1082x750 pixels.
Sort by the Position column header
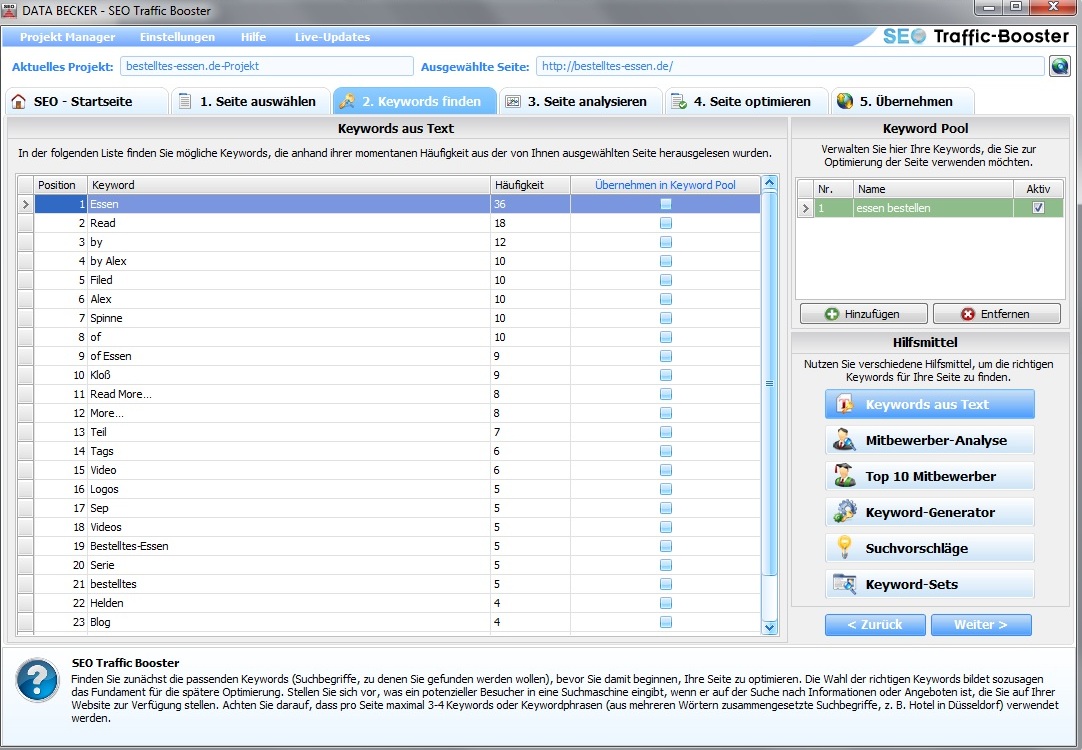(61, 185)
